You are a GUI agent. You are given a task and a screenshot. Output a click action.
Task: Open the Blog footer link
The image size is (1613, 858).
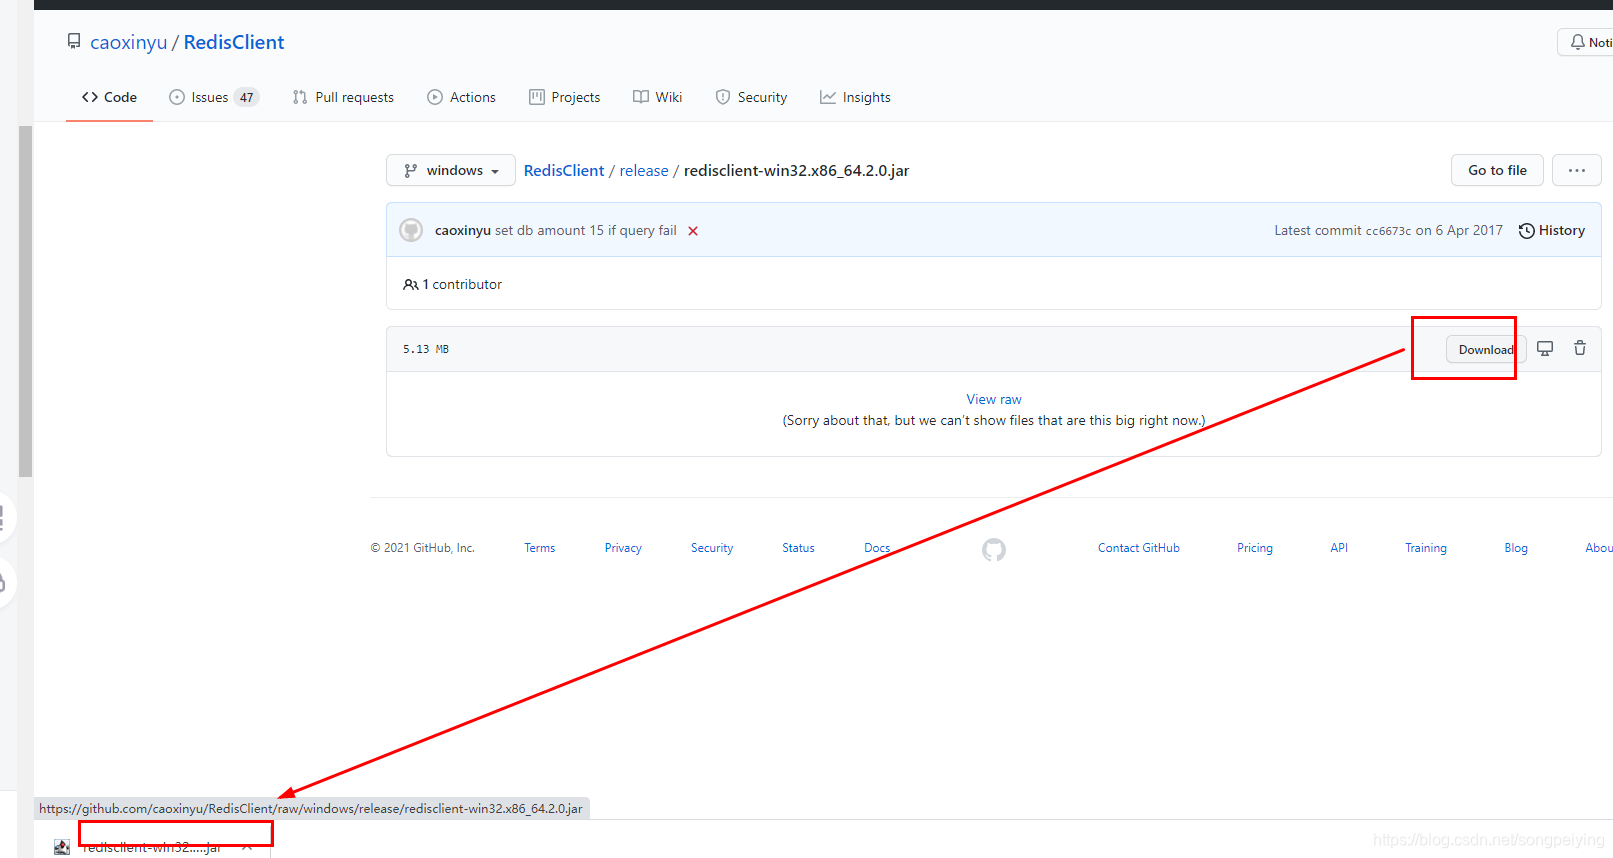coord(1516,548)
